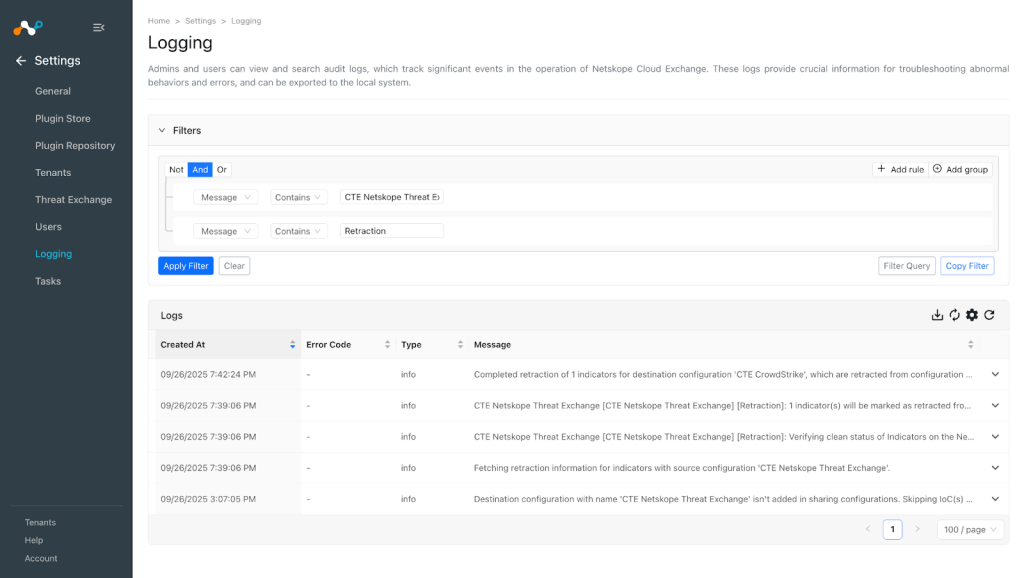Click the Add group button
Image resolution: width=1024 pixels, height=578 pixels.
pyautogui.click(x=960, y=169)
